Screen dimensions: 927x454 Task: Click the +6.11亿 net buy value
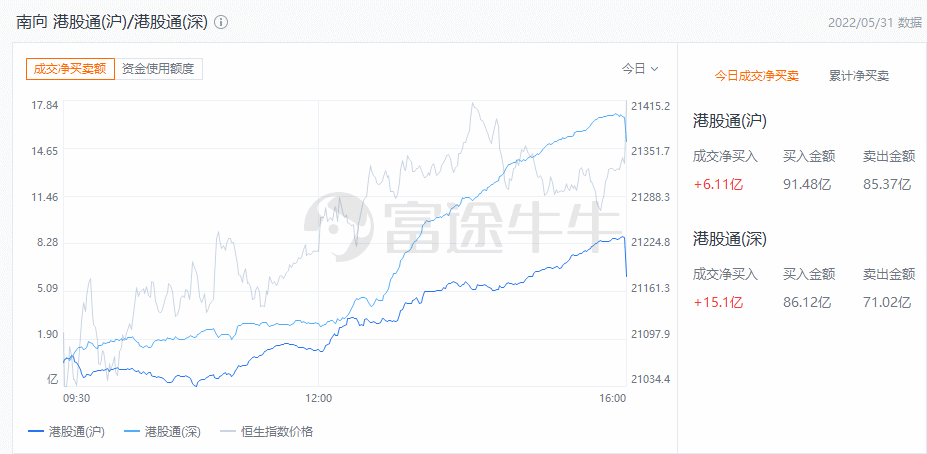point(718,184)
